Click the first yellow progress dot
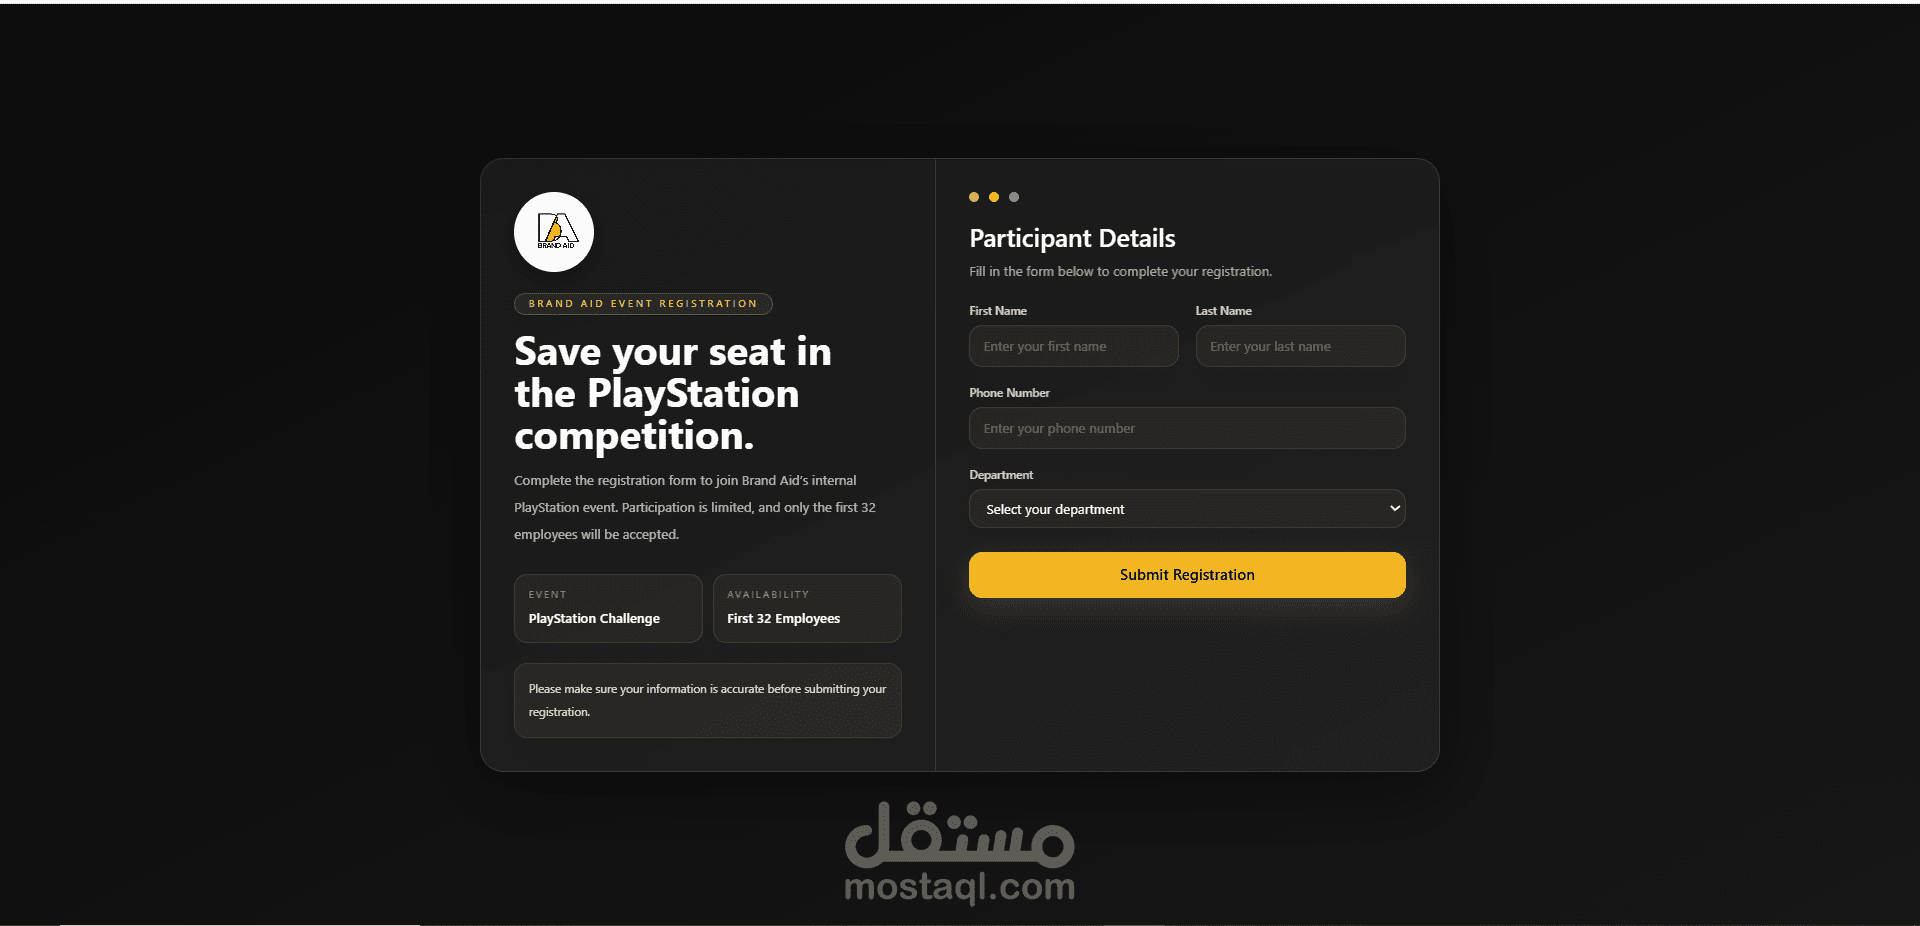1920x926 pixels. point(974,197)
